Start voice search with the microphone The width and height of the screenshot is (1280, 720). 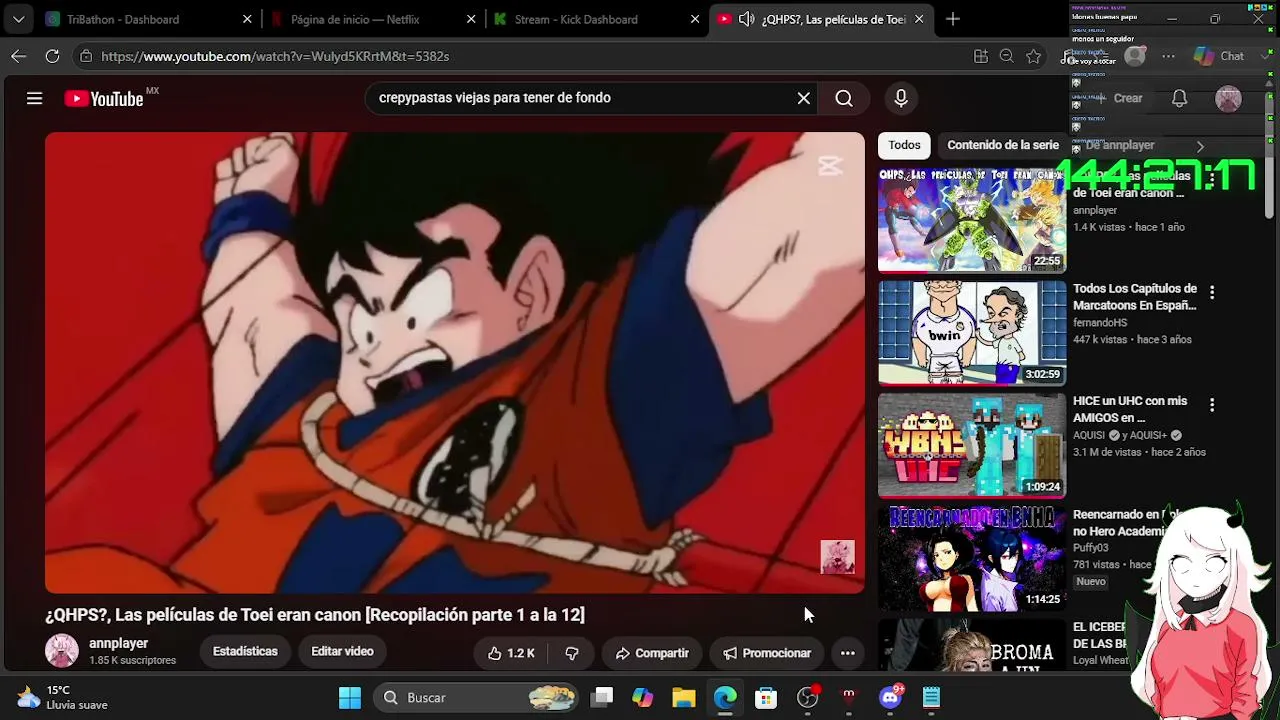click(901, 98)
